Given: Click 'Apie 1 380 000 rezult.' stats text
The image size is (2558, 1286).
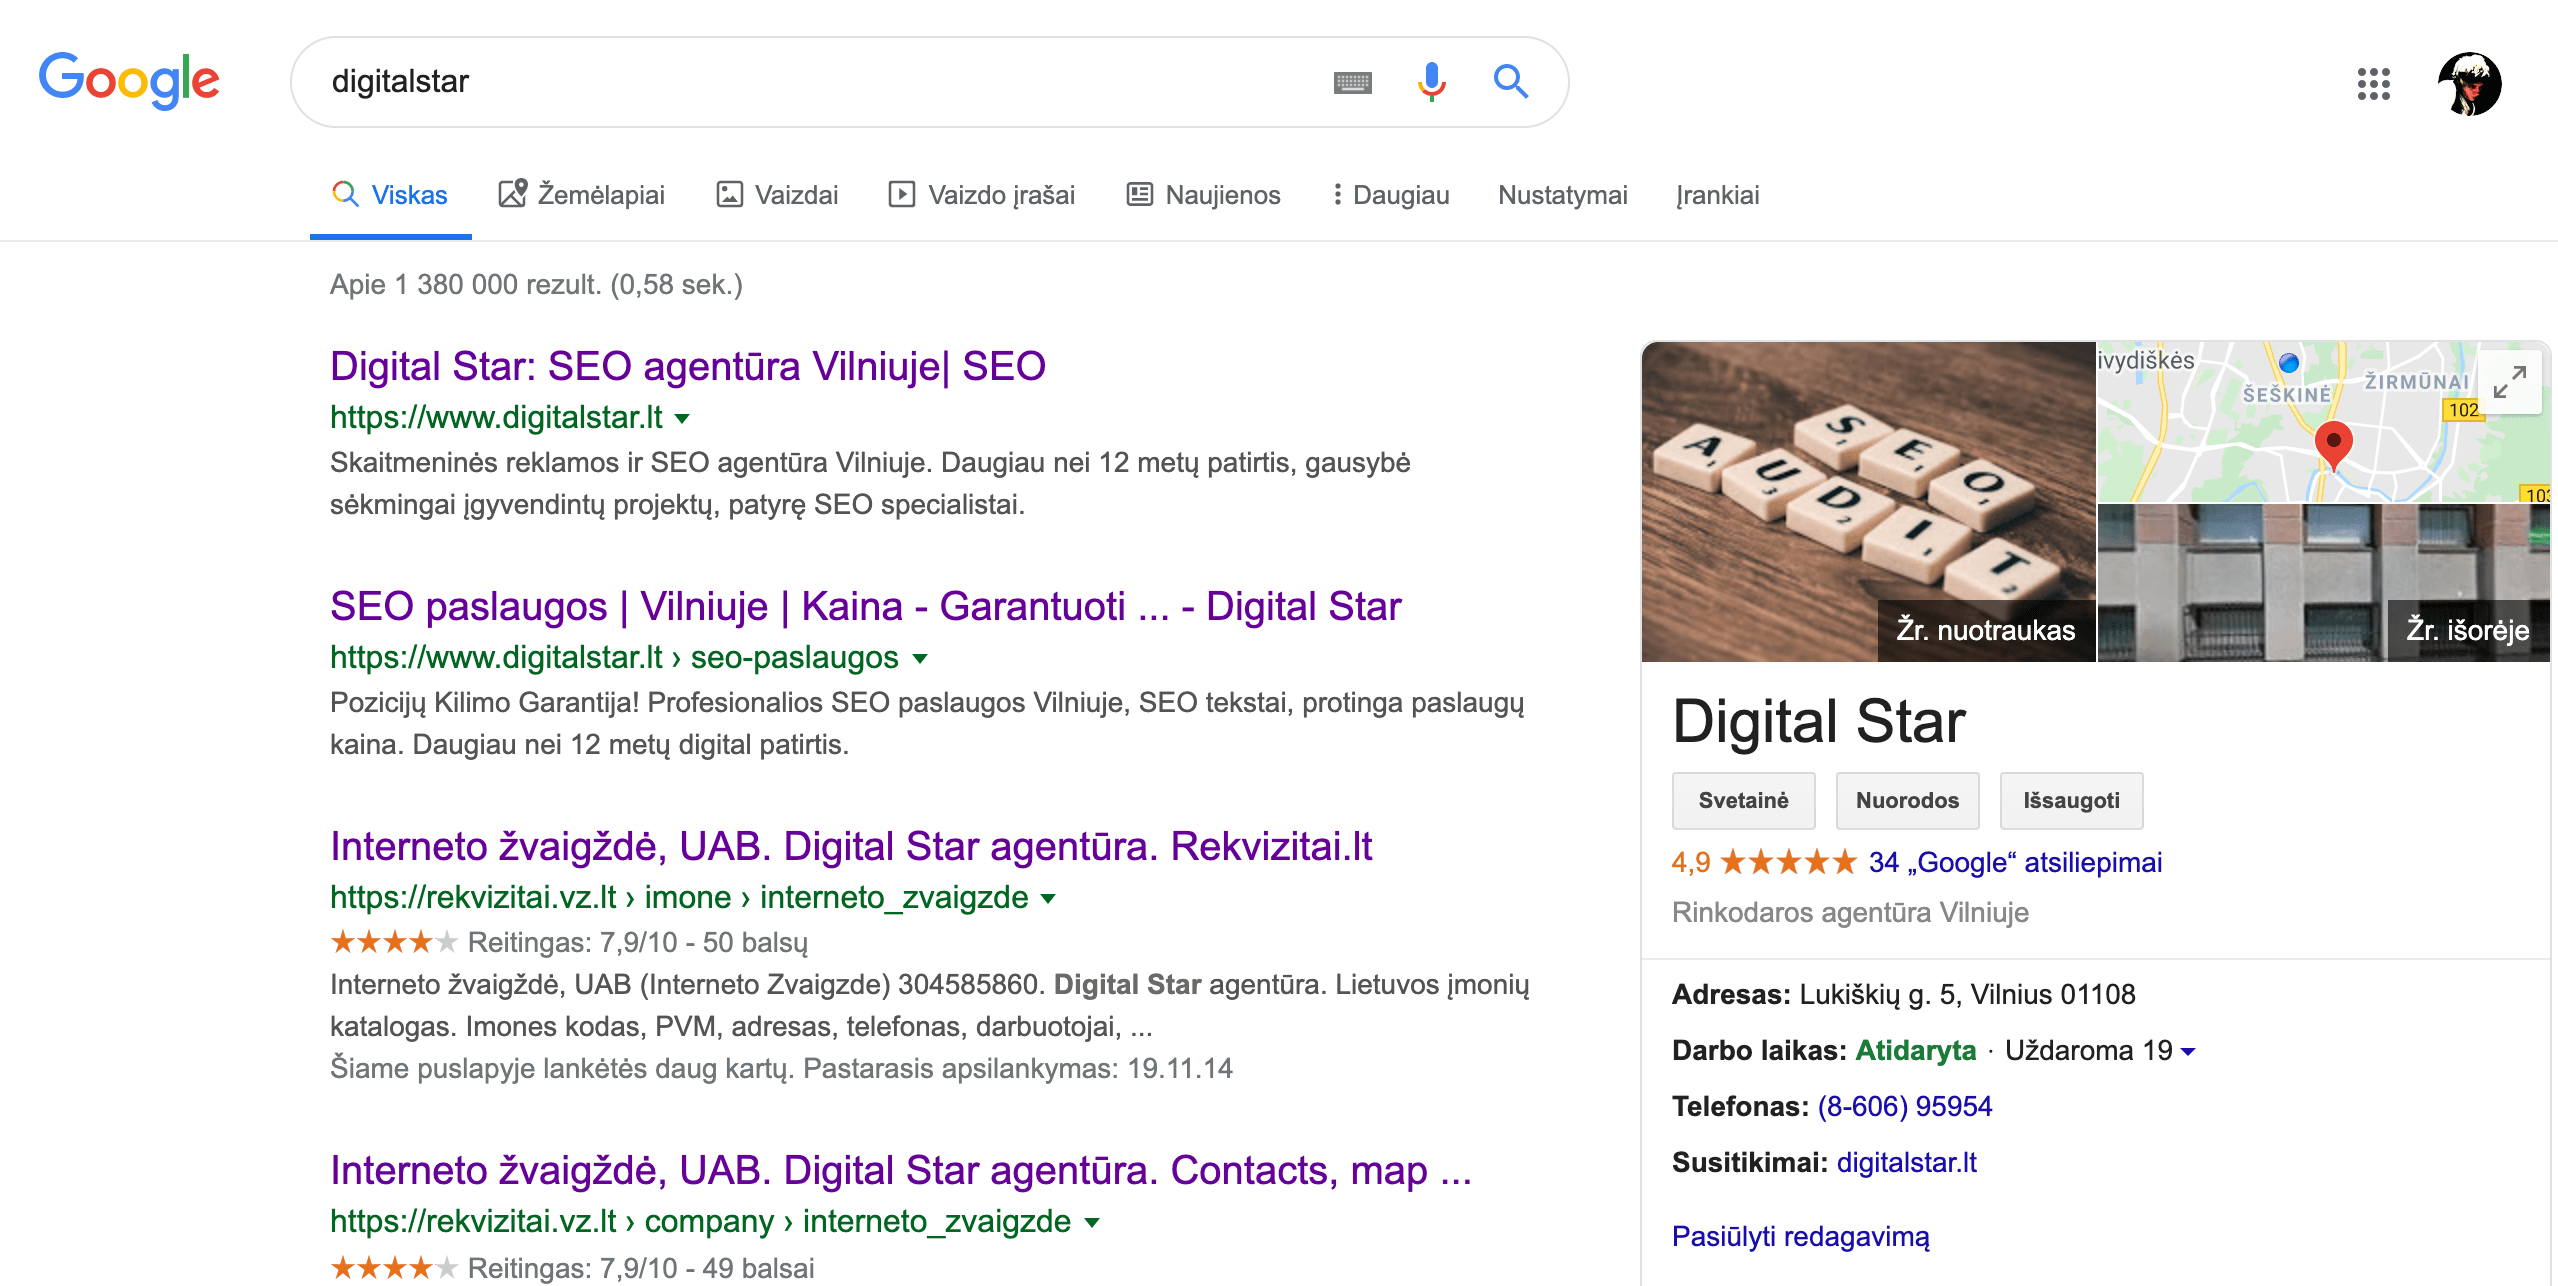Looking at the screenshot, I should tap(536, 285).
